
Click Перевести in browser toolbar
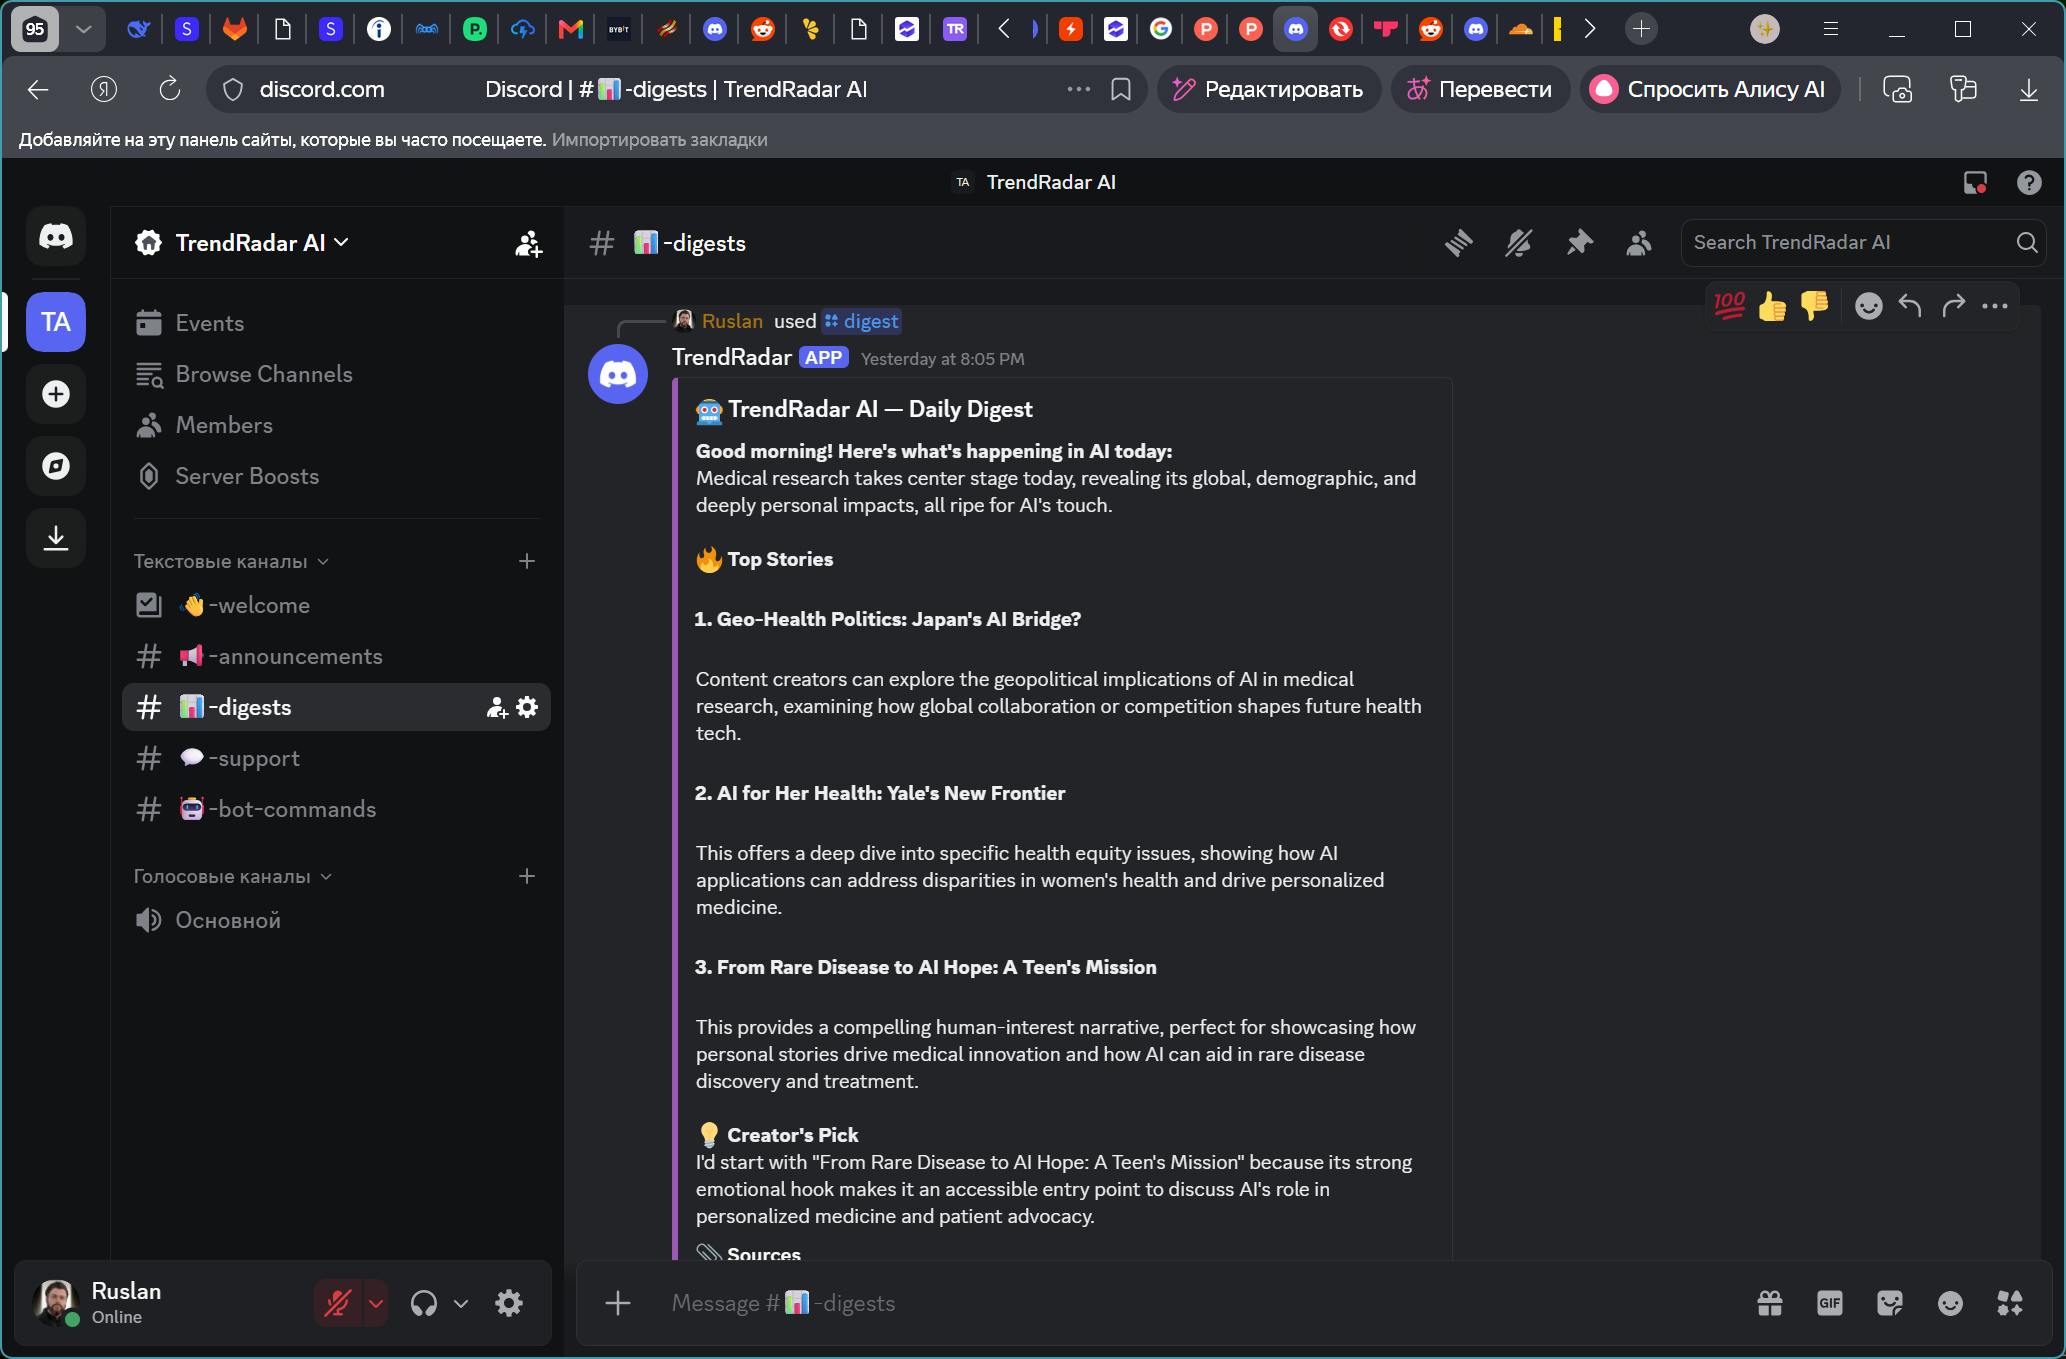point(1480,89)
